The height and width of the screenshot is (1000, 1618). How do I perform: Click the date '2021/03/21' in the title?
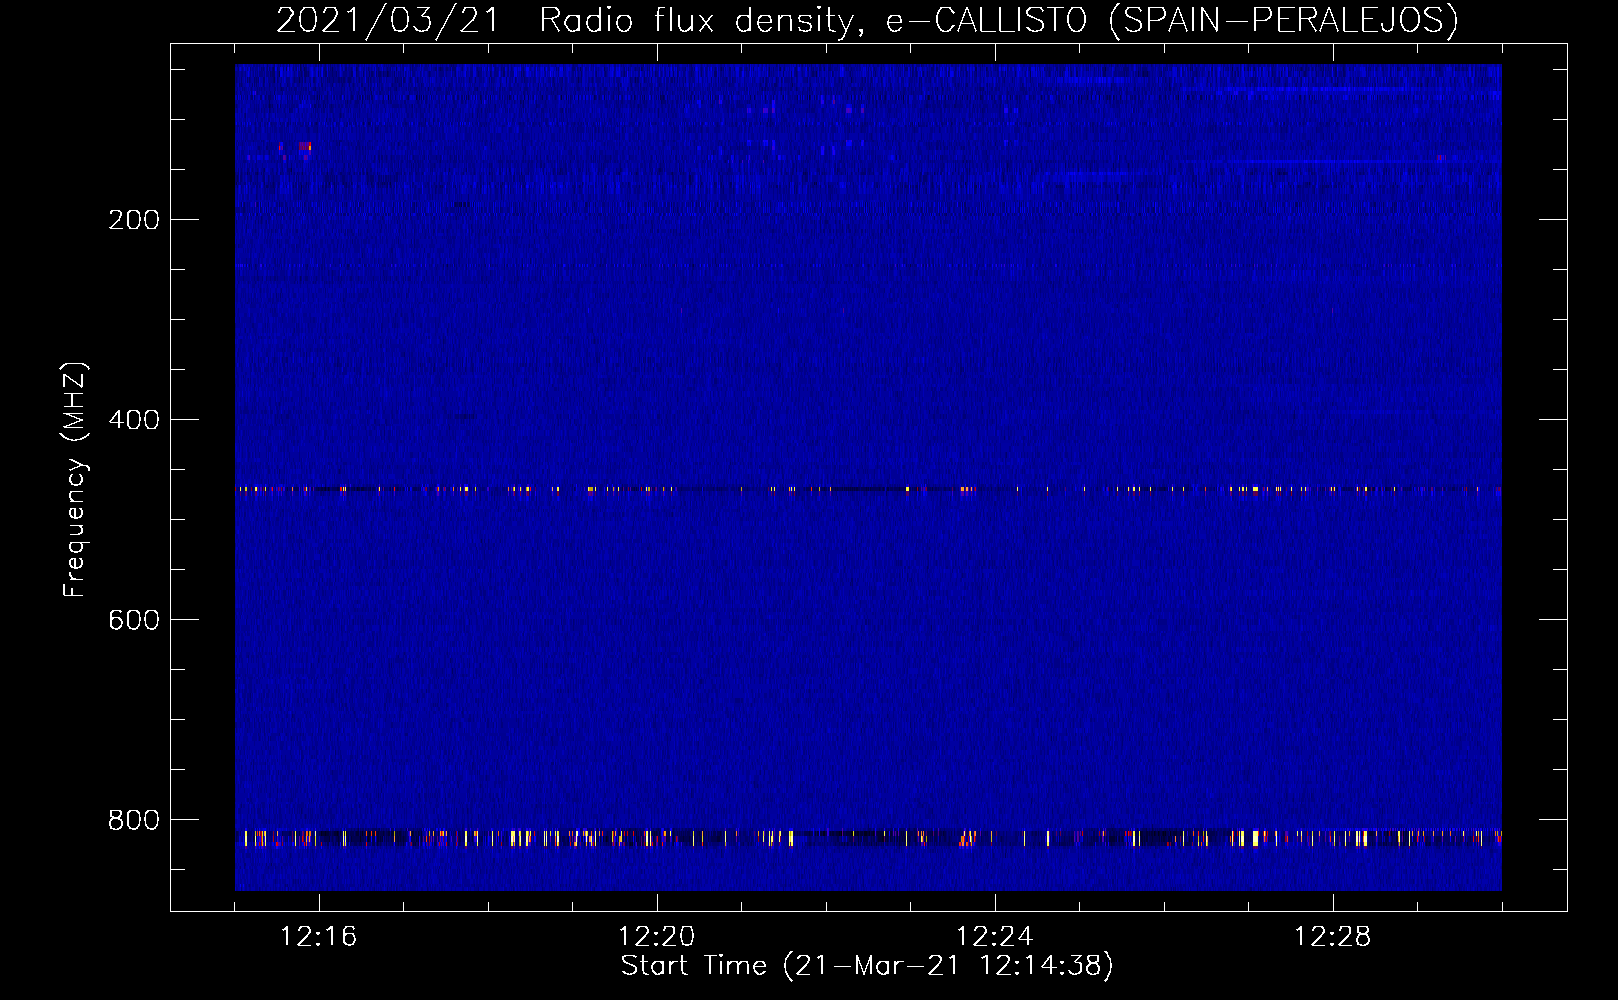pyautogui.click(x=387, y=20)
